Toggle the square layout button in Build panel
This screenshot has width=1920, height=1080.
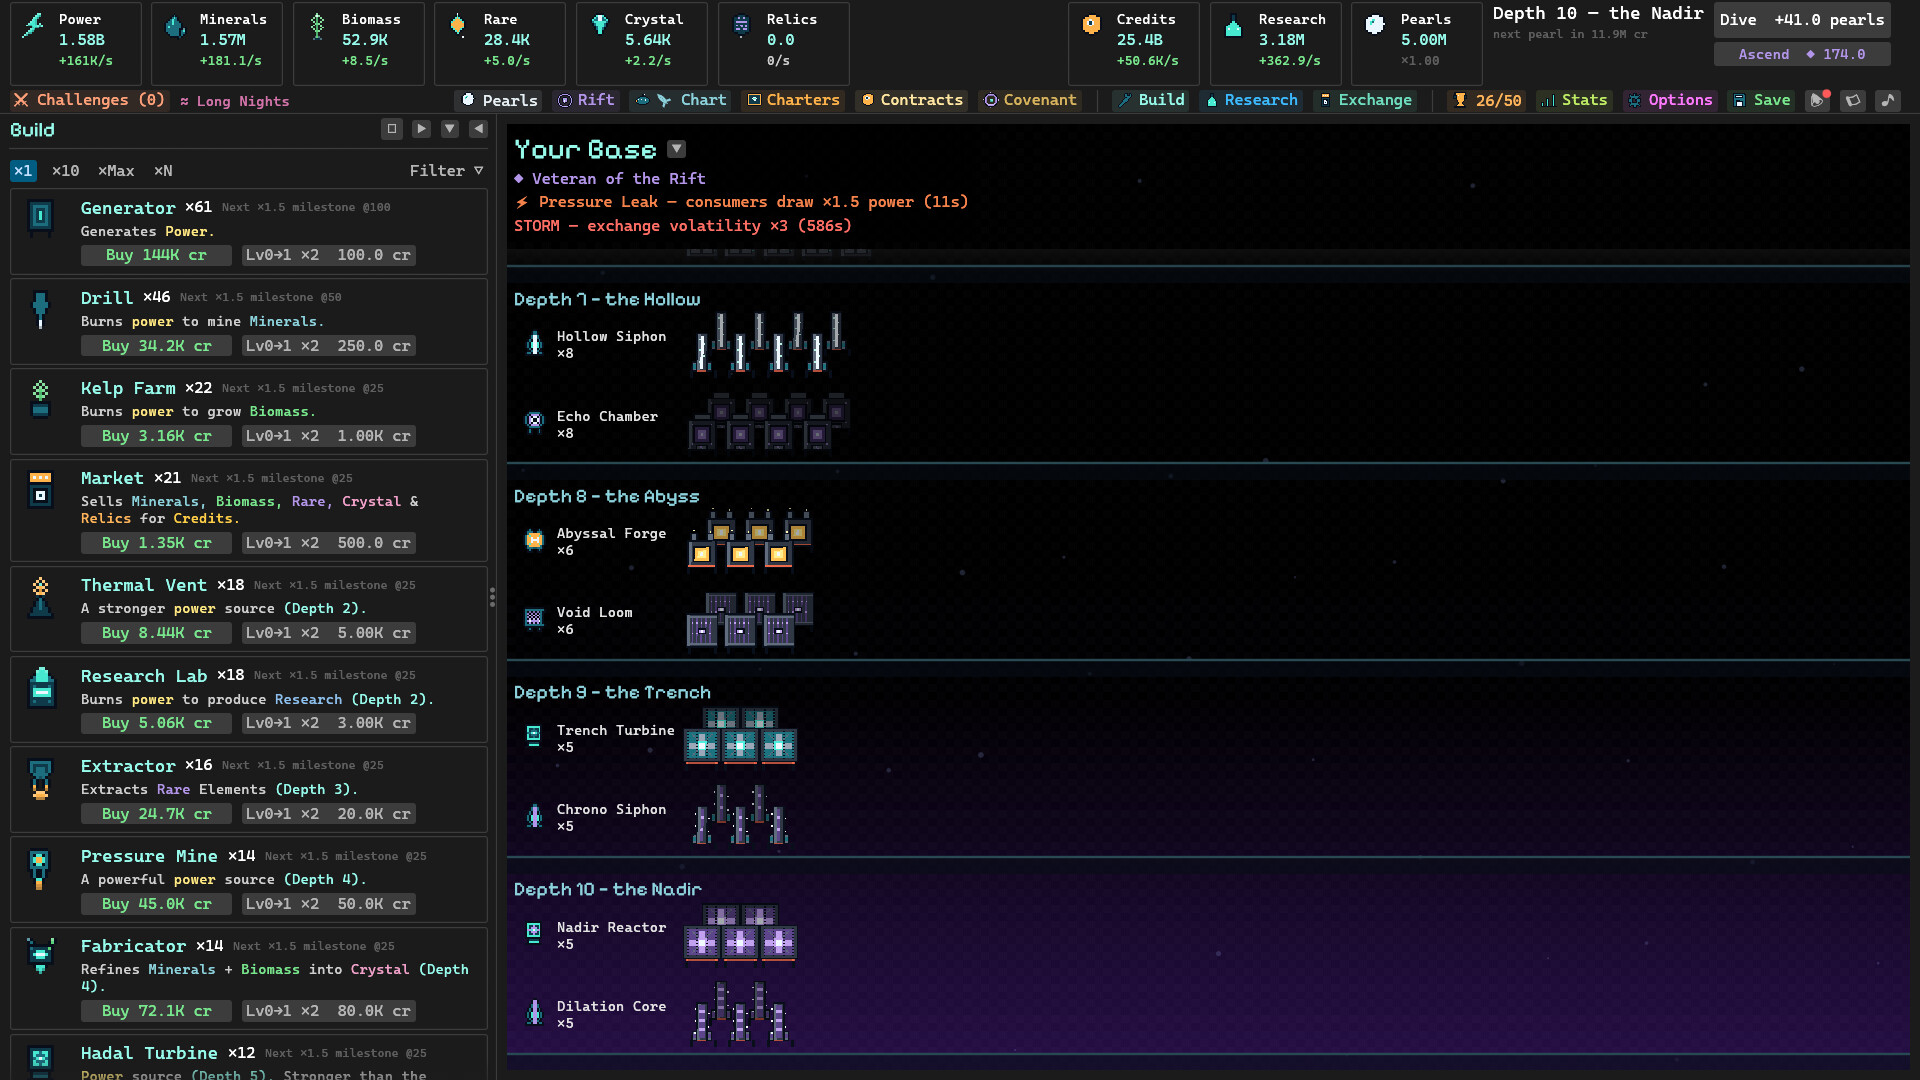pyautogui.click(x=392, y=129)
